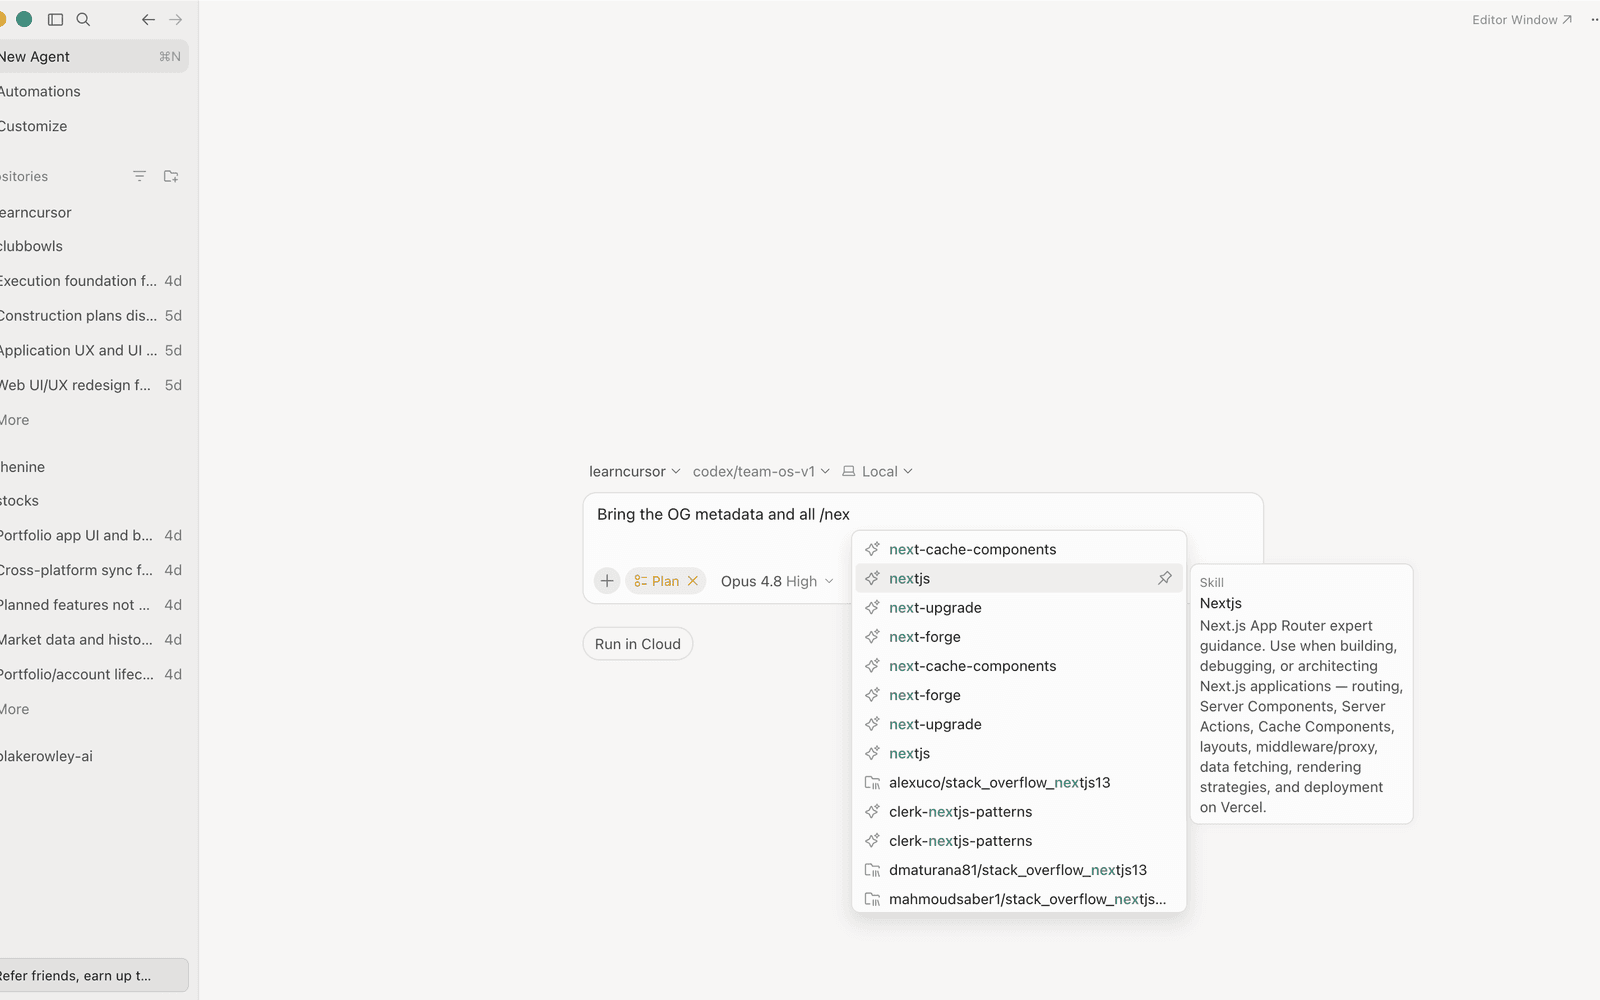Open Cross-platform sync conversation
Viewport: 1600px width, 1000px height.
(94, 570)
